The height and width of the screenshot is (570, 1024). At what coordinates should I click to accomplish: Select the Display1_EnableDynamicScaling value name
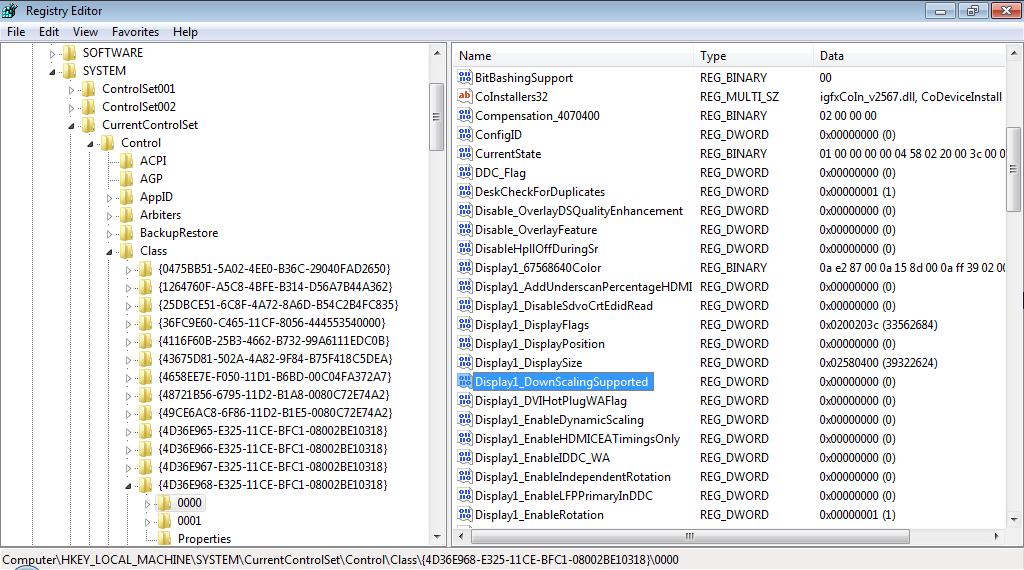click(x=559, y=420)
